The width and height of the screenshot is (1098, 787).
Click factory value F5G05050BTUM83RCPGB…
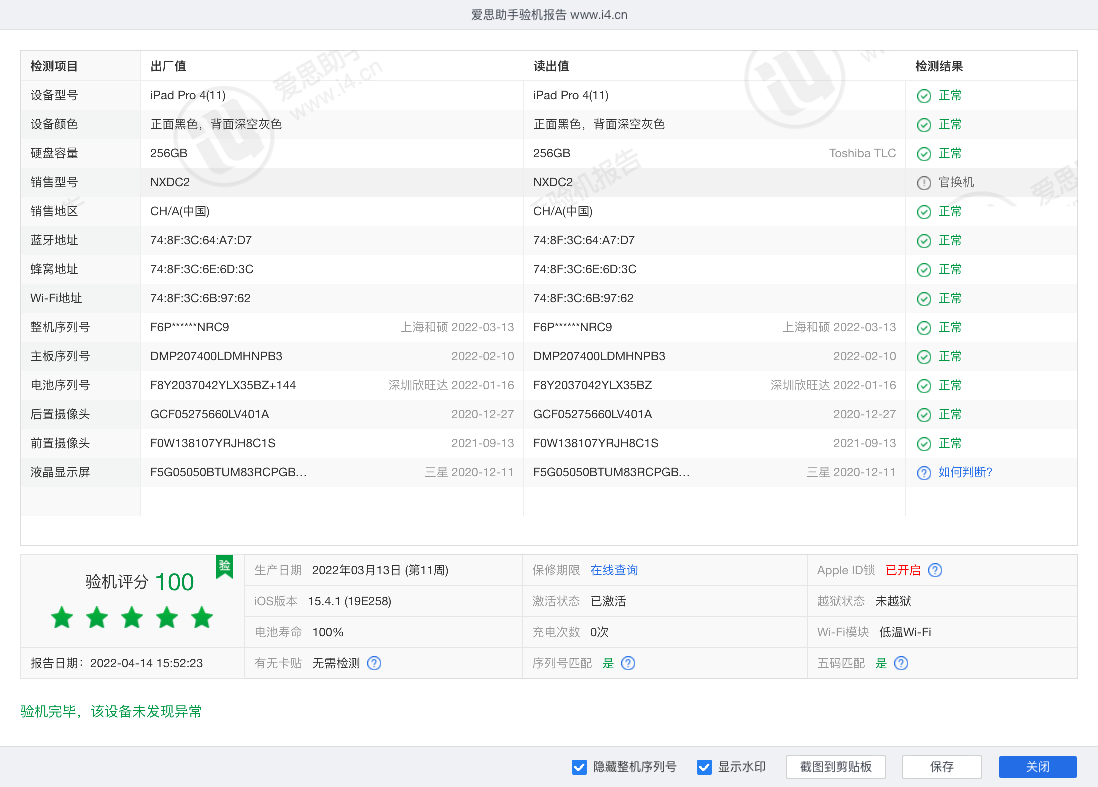[x=228, y=472]
